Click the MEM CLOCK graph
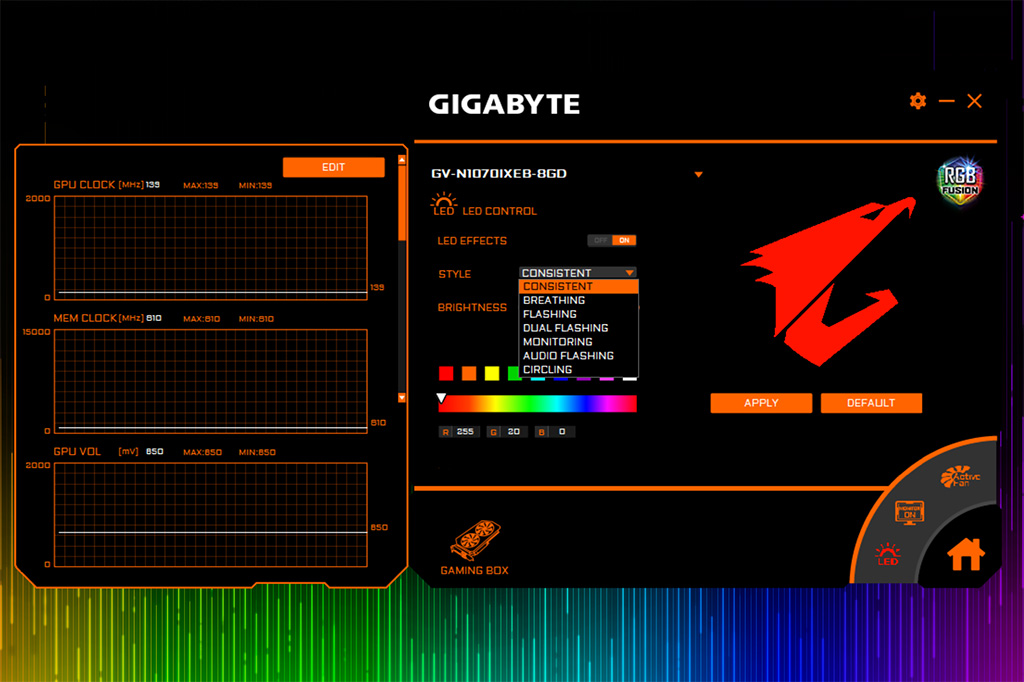 [210, 381]
